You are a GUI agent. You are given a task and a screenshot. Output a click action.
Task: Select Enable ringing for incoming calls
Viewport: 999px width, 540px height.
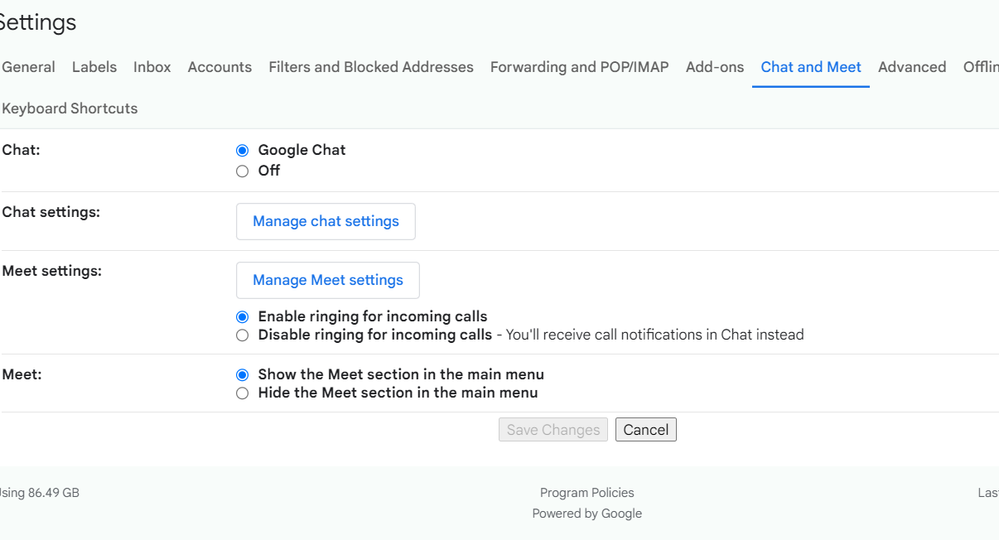coord(242,316)
